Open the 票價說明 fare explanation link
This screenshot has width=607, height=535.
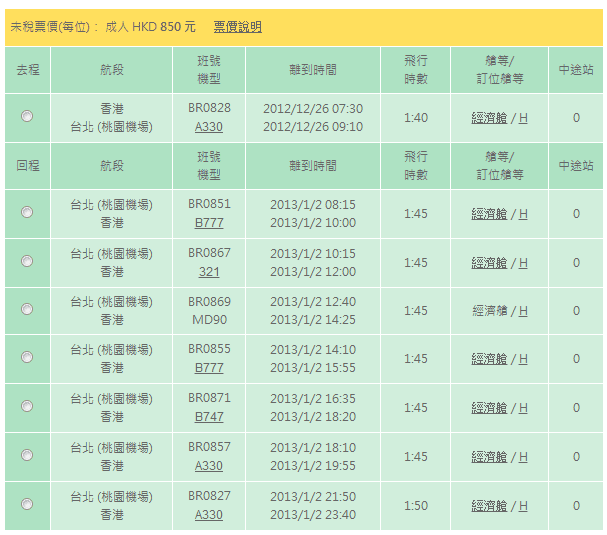click(237, 27)
